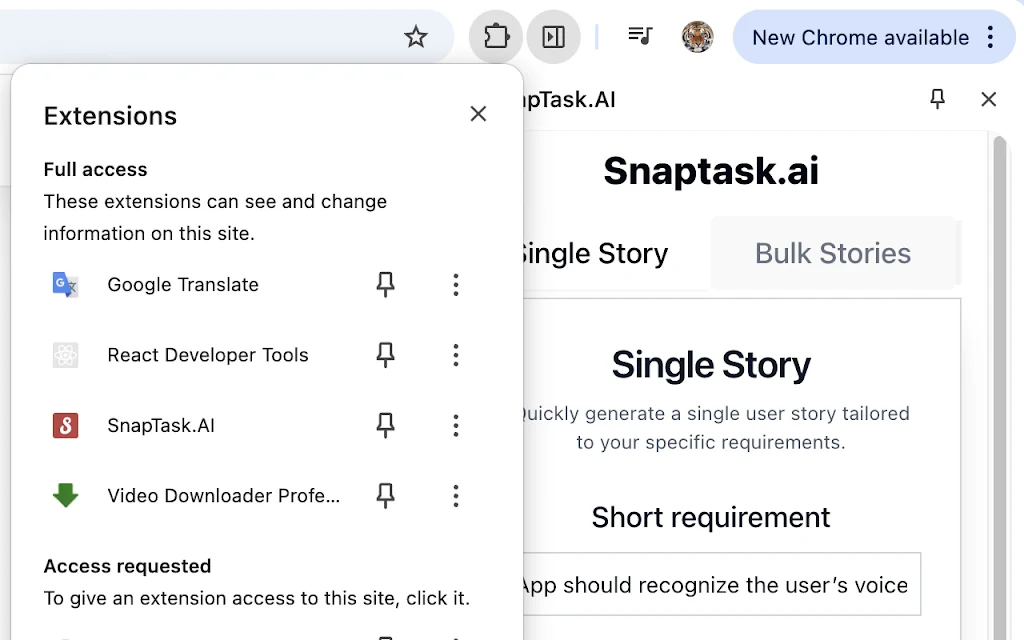Toggle the pin for SnapTask.AI extension

tap(385, 426)
